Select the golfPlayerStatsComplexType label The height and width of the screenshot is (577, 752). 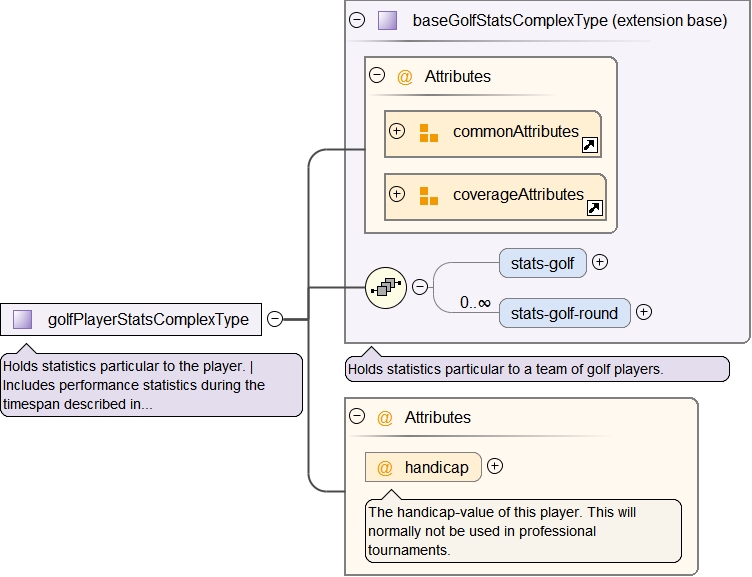coord(148,320)
